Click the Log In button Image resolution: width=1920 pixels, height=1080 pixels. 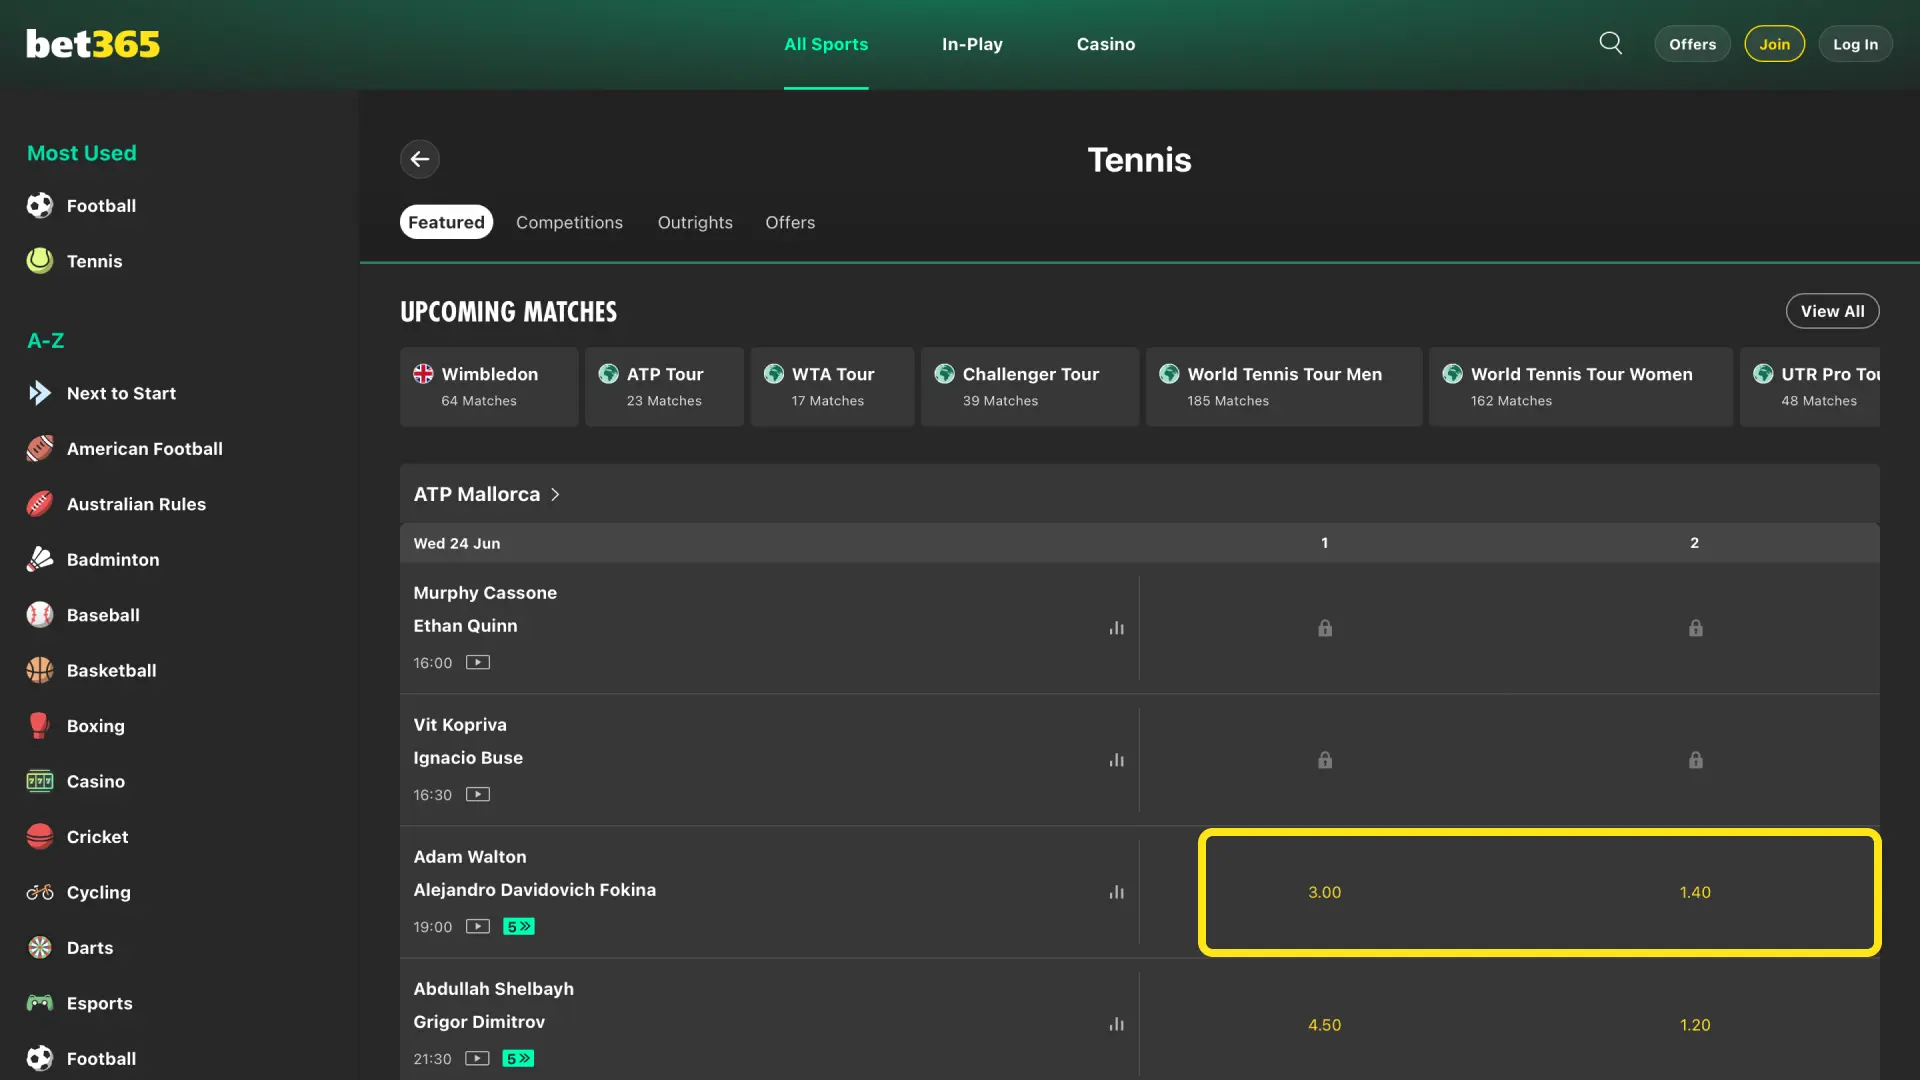click(1855, 44)
